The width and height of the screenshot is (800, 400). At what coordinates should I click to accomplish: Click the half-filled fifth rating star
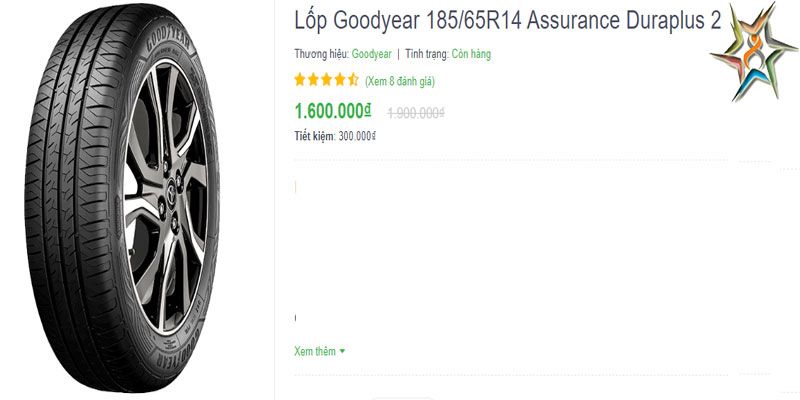point(353,80)
